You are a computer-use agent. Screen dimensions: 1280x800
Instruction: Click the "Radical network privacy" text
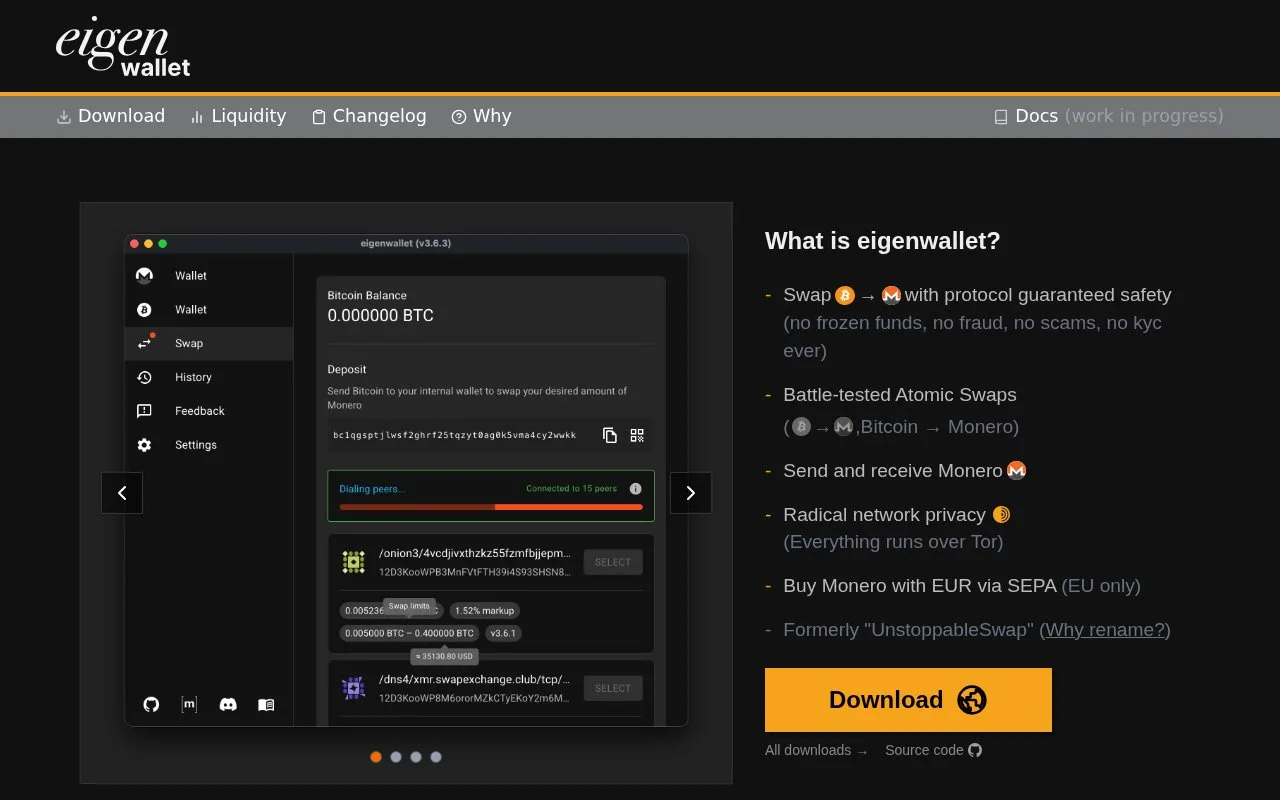coord(885,515)
